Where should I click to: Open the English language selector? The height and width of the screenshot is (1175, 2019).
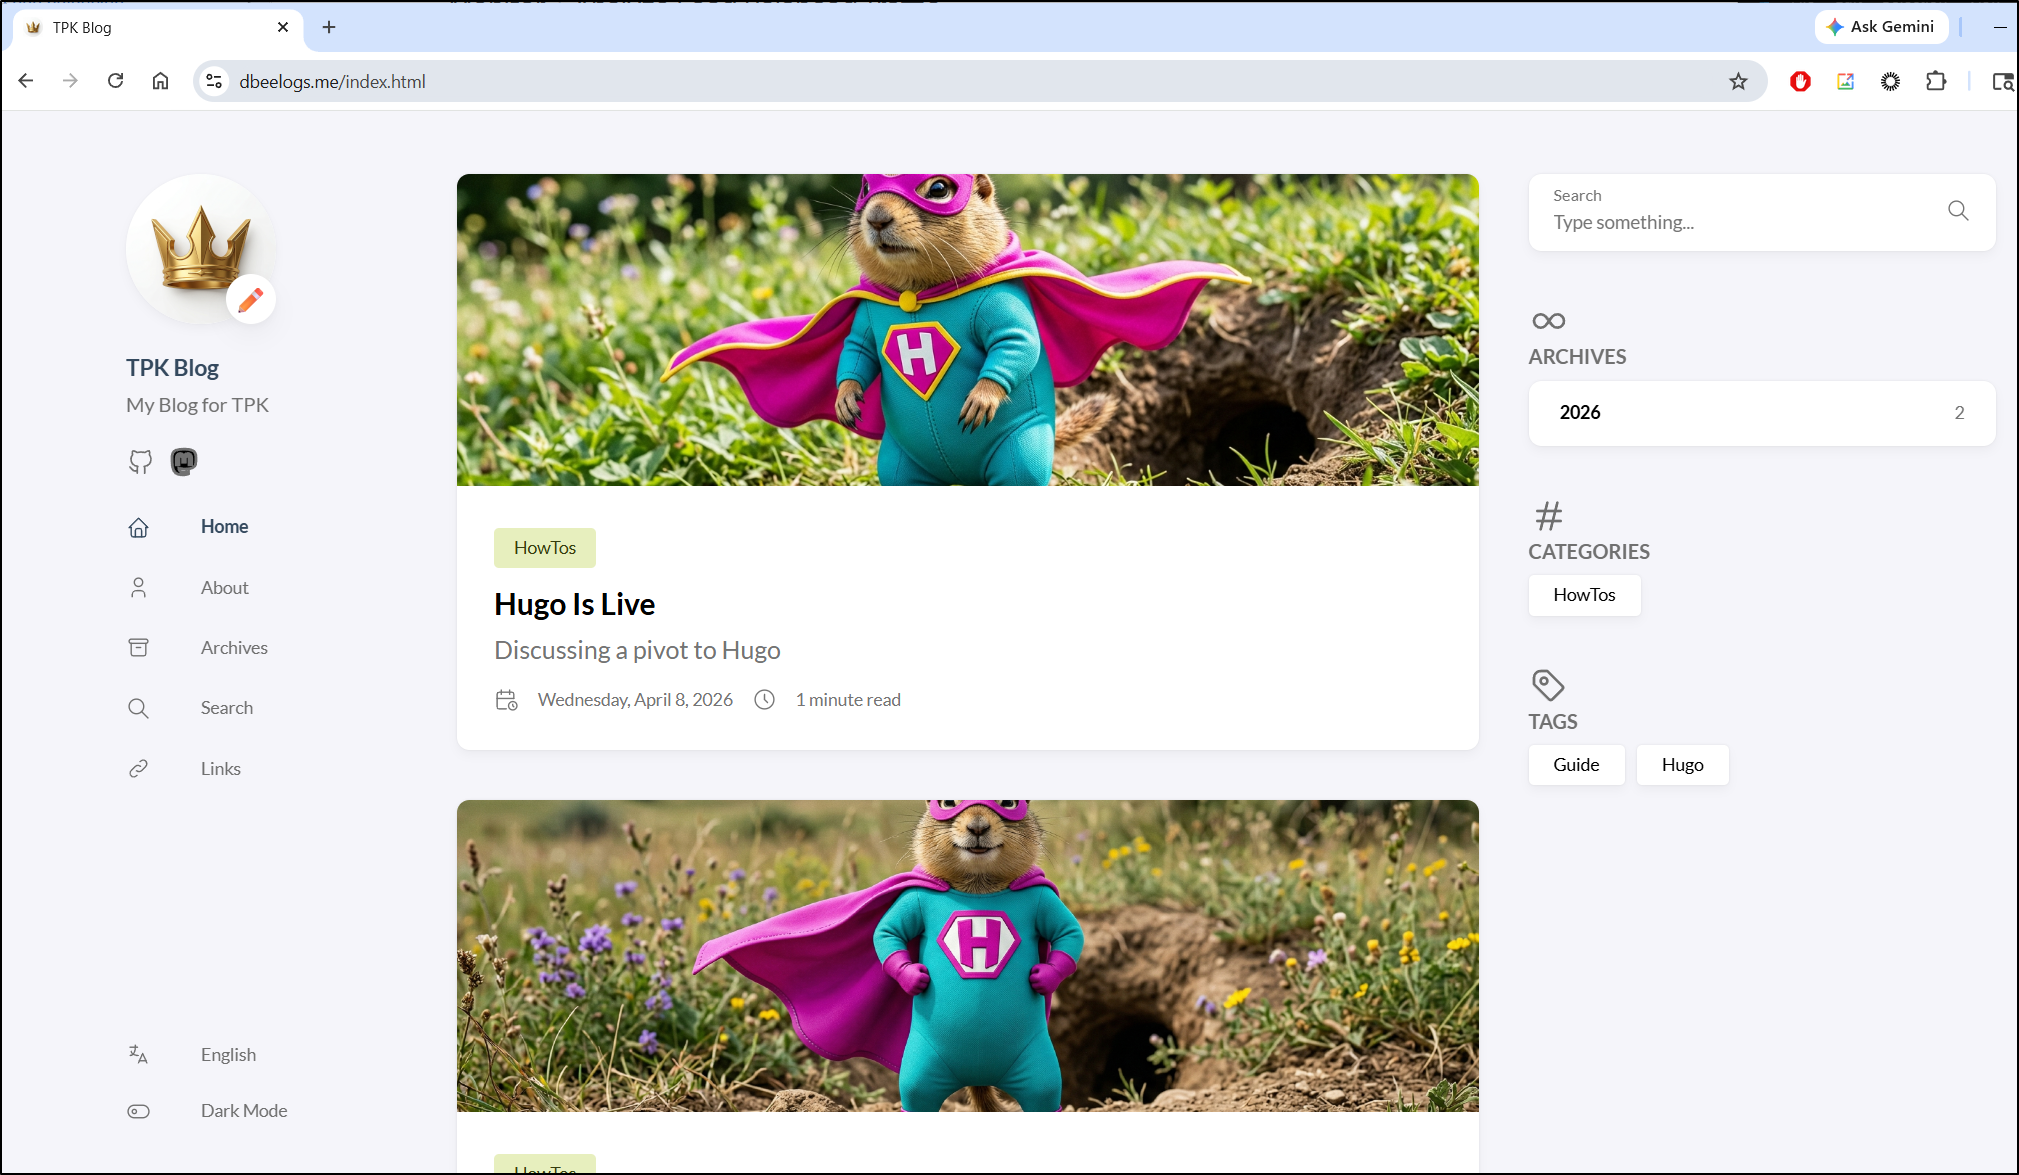(x=228, y=1055)
